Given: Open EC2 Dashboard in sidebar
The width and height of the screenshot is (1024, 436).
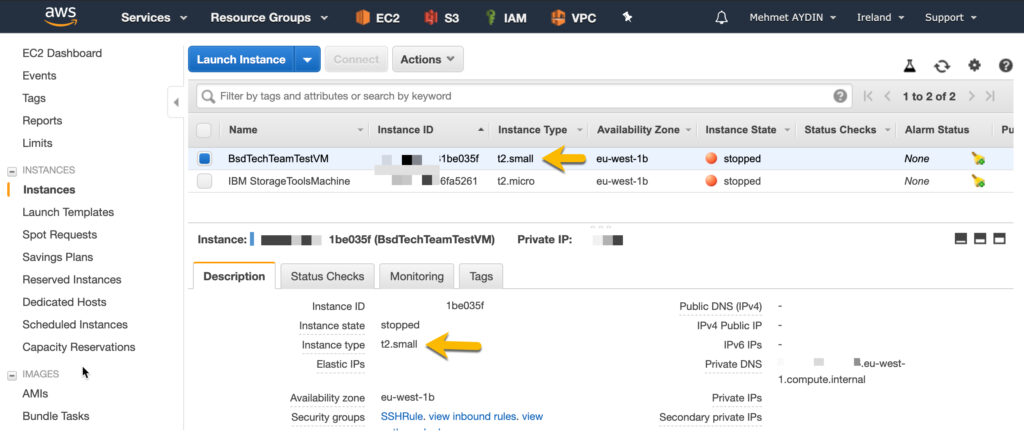Looking at the screenshot, I should pyautogui.click(x=62, y=54).
